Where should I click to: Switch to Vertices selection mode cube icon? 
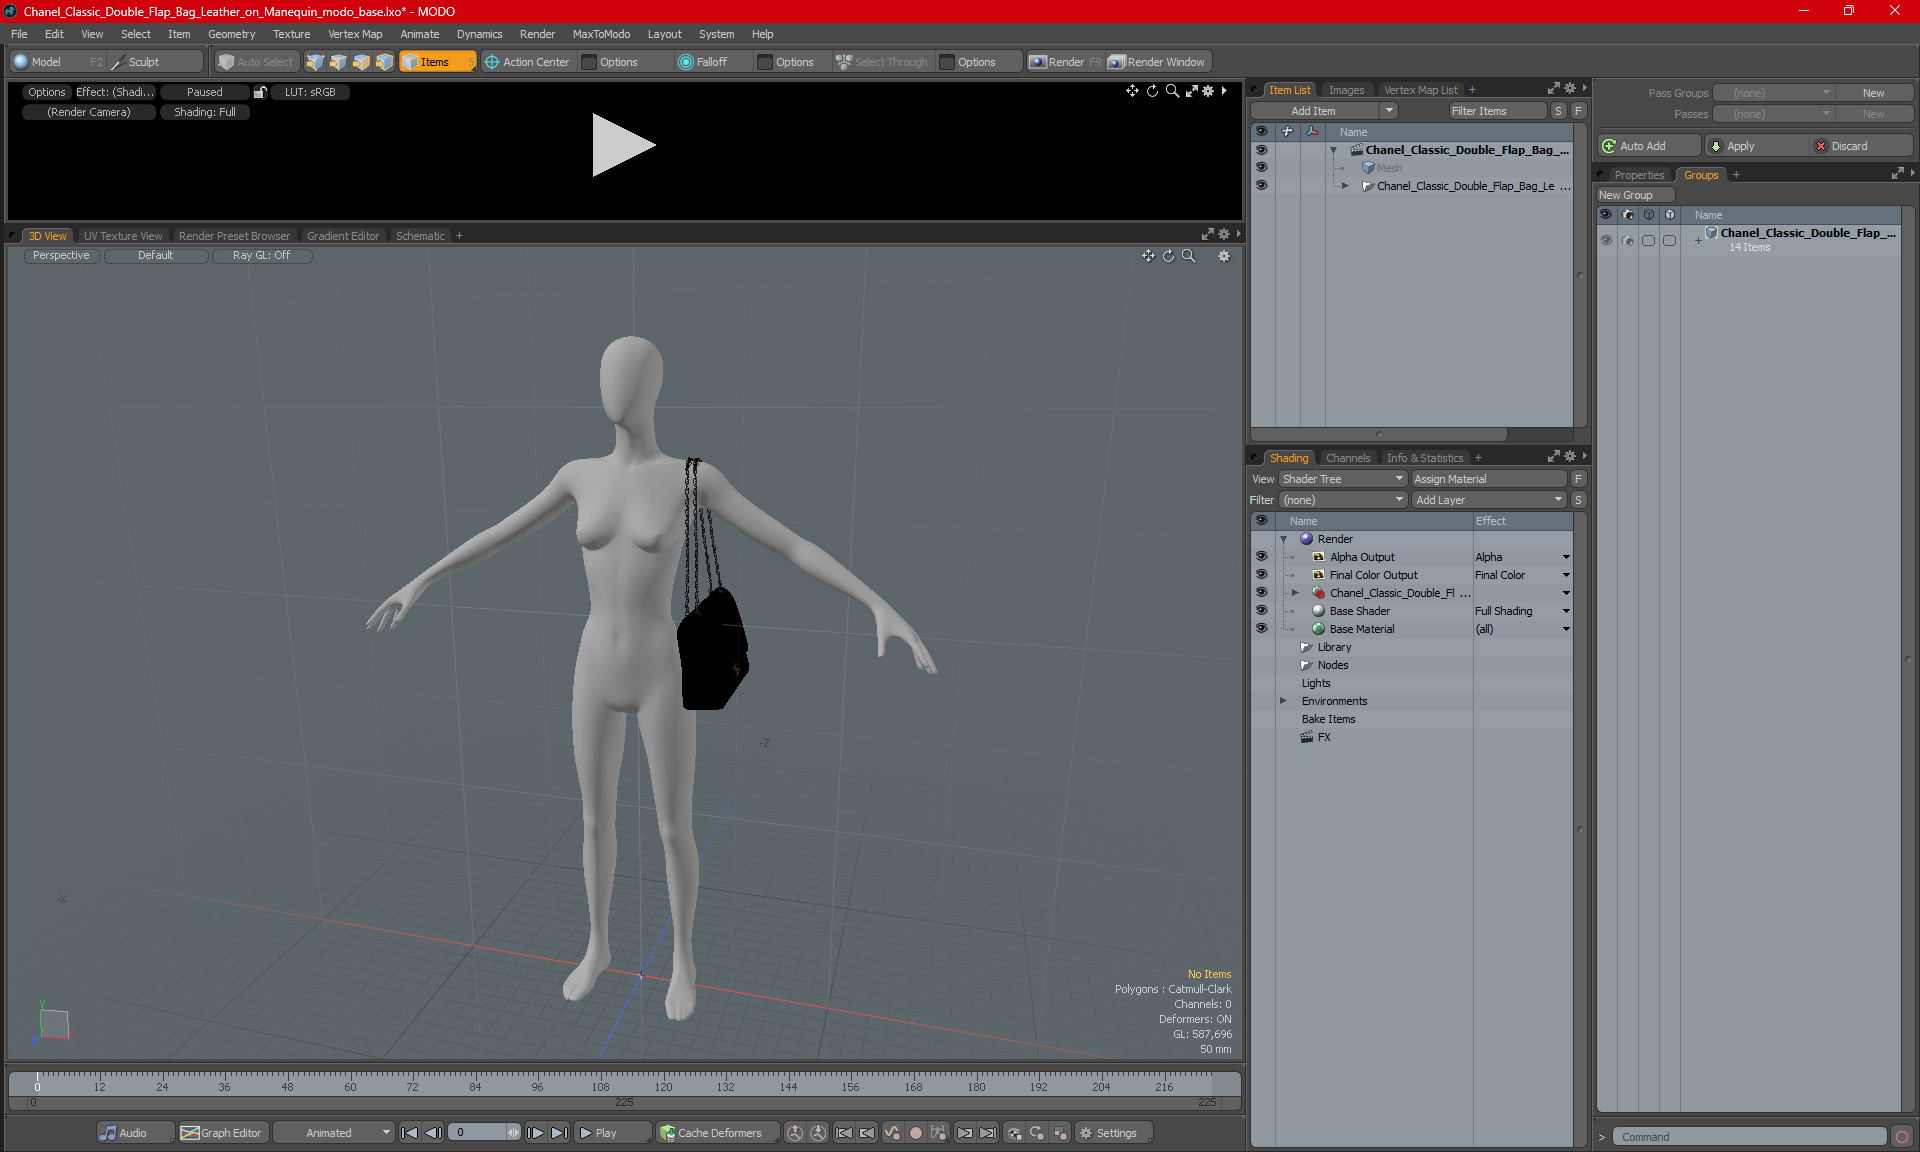315,62
